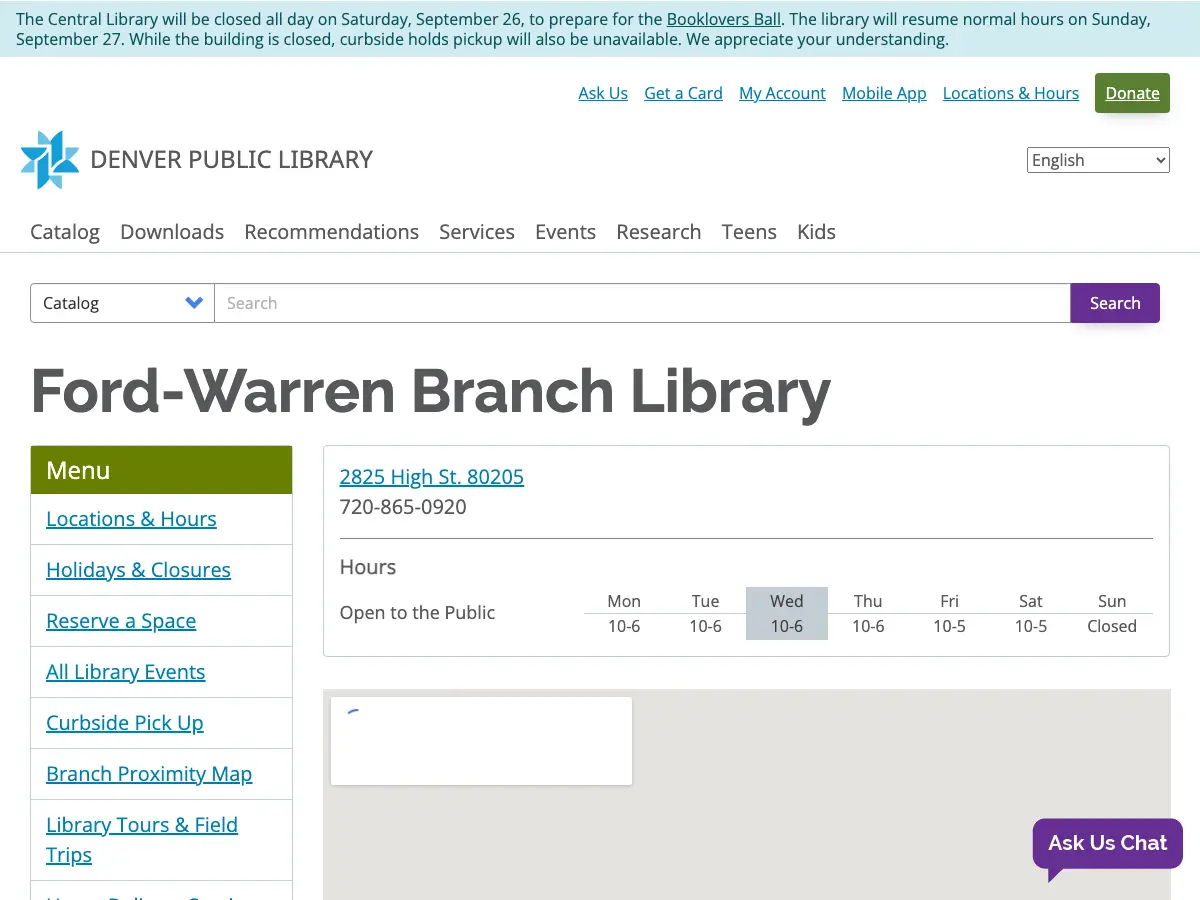
Task: Open Locations & Hours in top bar
Action: 1011,93
